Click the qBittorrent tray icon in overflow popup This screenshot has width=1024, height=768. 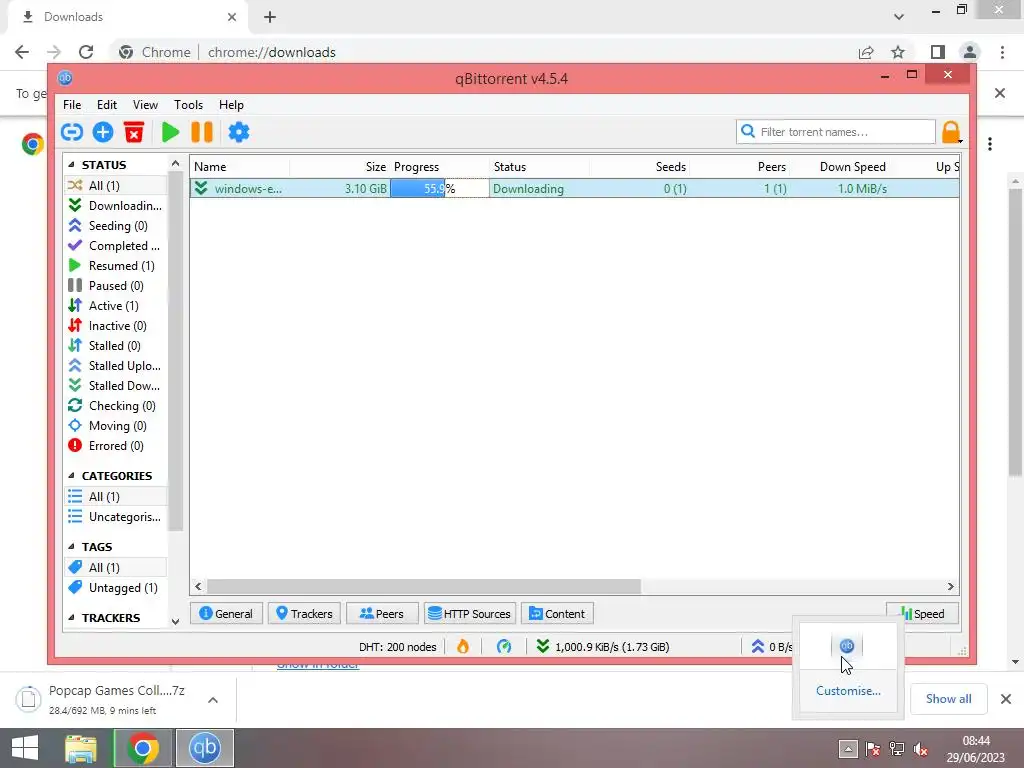tap(846, 646)
